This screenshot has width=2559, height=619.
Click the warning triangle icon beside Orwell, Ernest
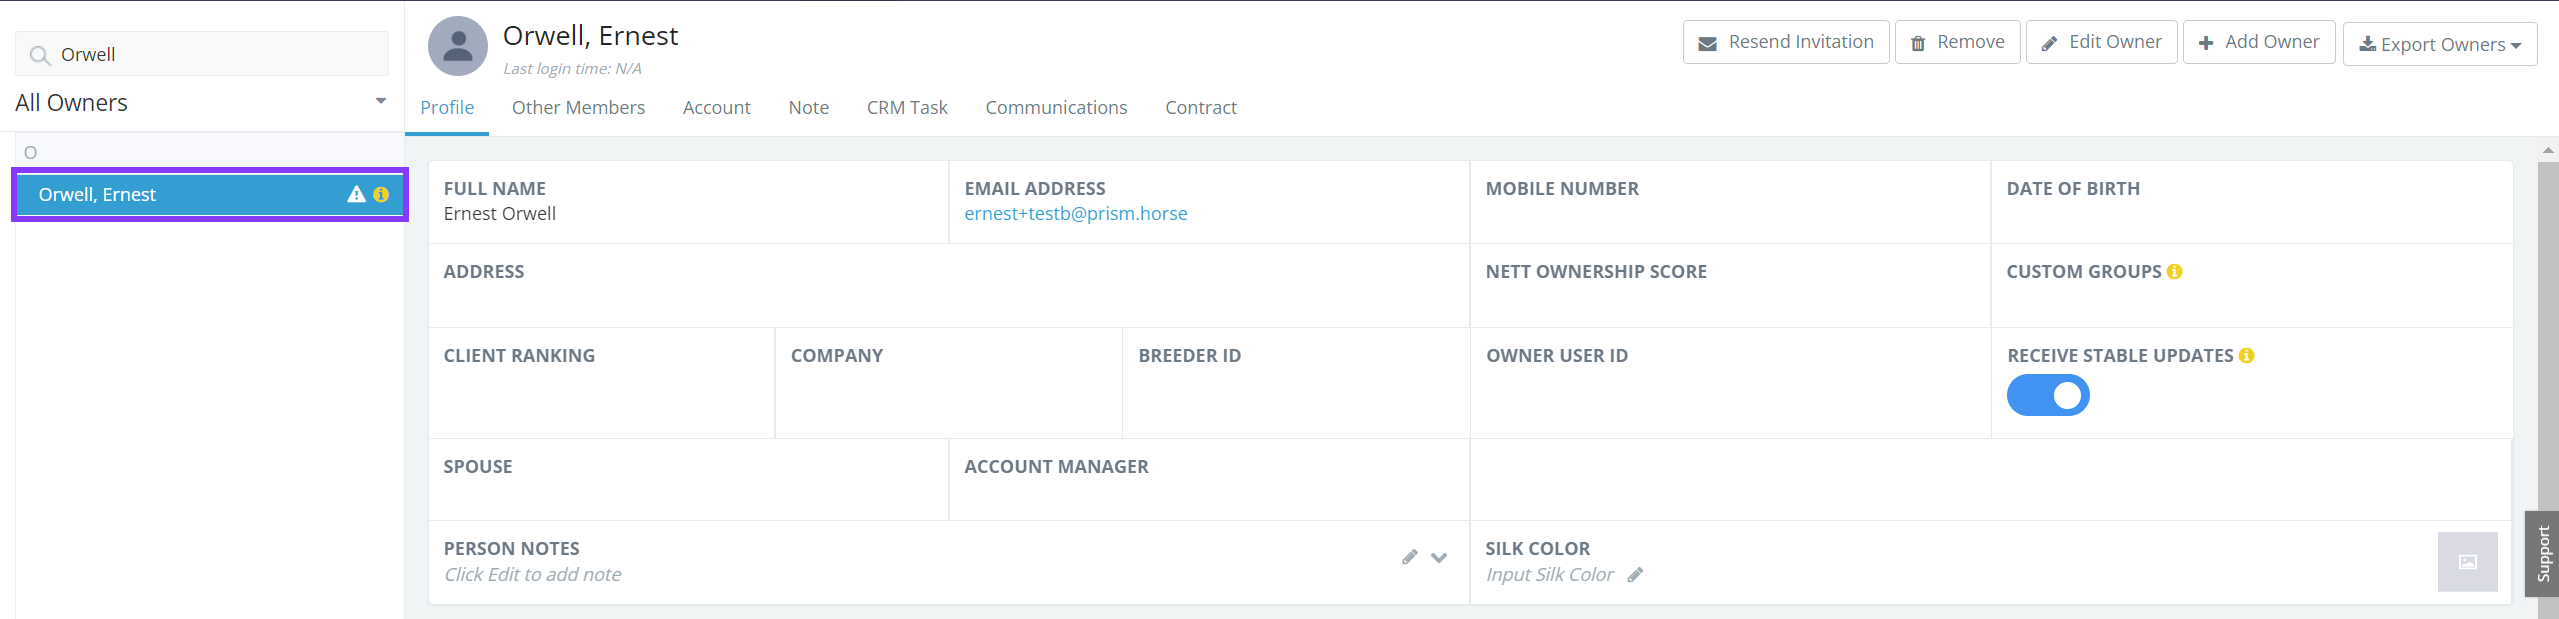tap(356, 195)
